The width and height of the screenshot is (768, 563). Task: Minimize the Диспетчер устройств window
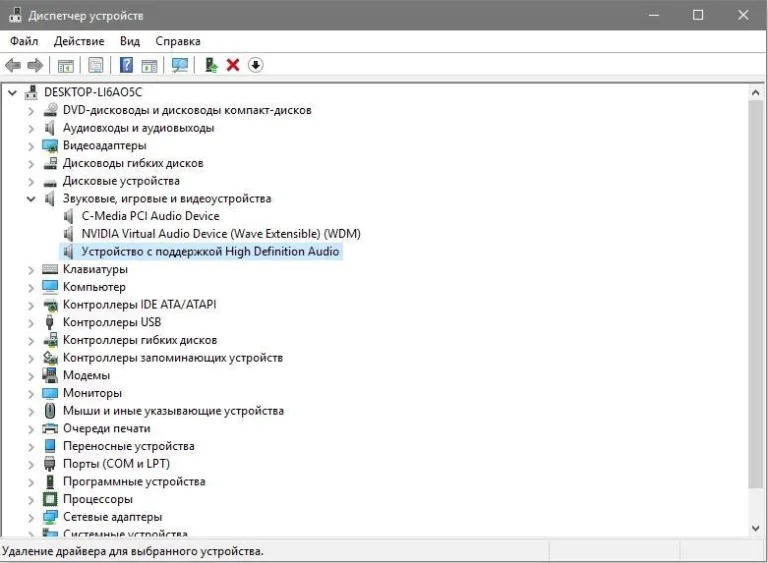[654, 15]
